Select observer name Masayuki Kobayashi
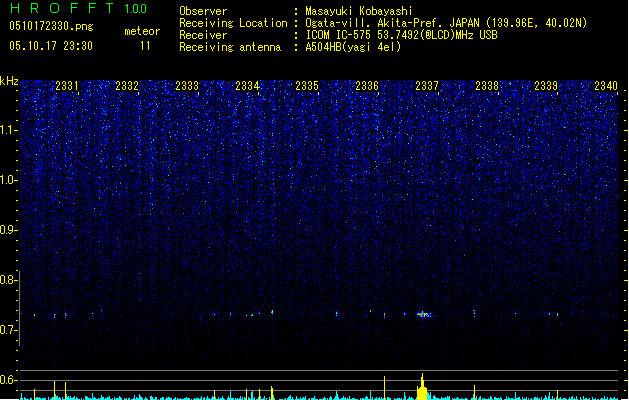Viewport: 629px width, 400px height. (x=359, y=11)
